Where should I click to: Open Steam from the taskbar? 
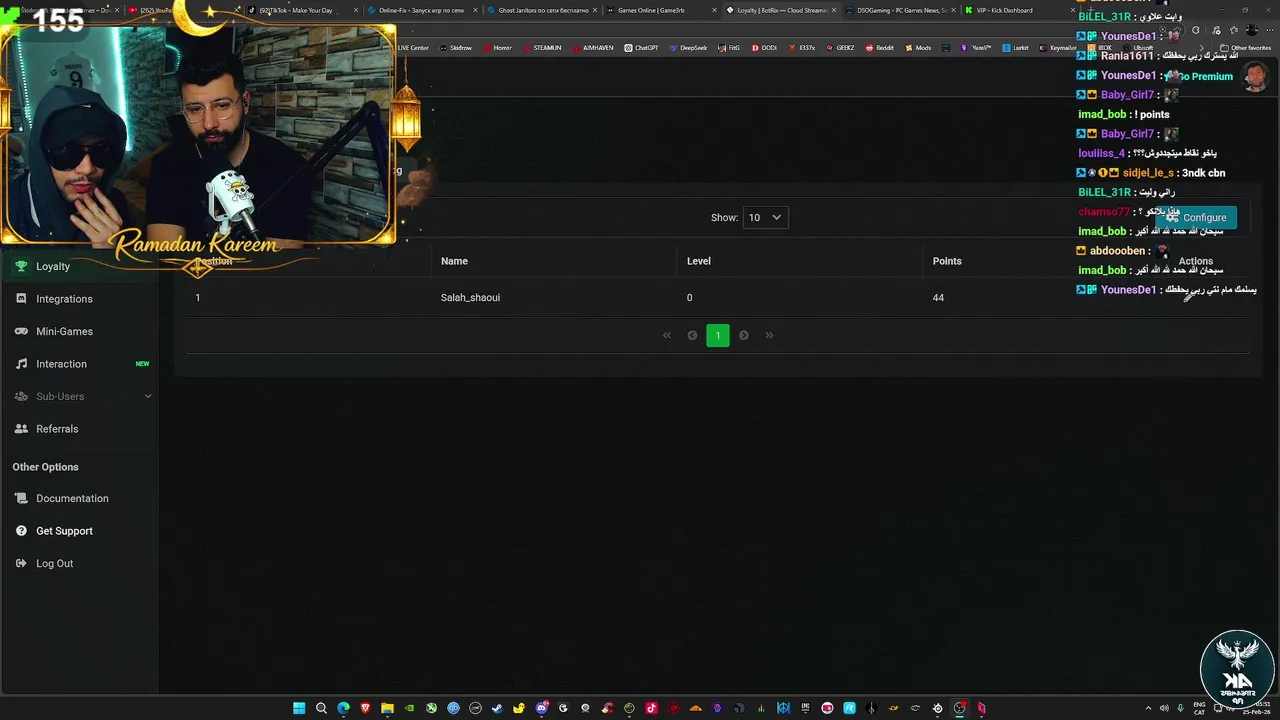coord(497,708)
